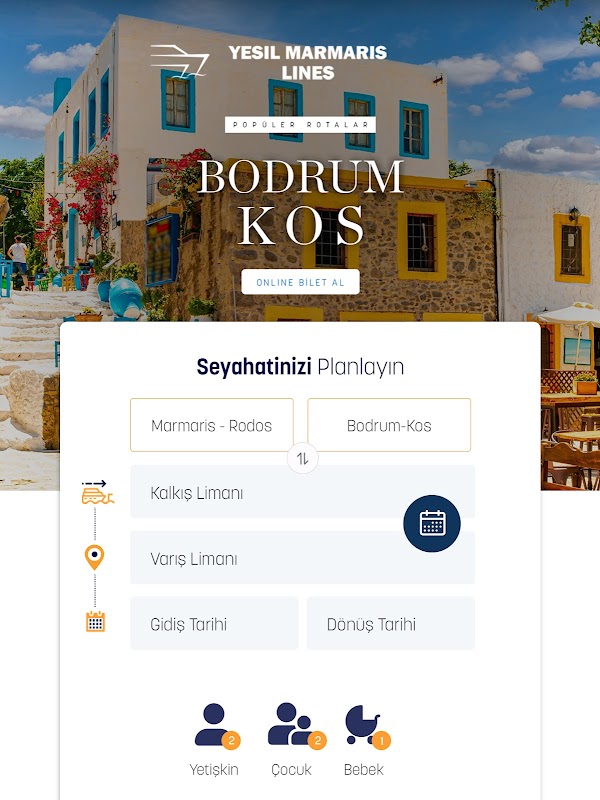This screenshot has height=800, width=600.
Task: Open the Dönüş Tarihi return date field
Action: pyautogui.click(x=391, y=623)
